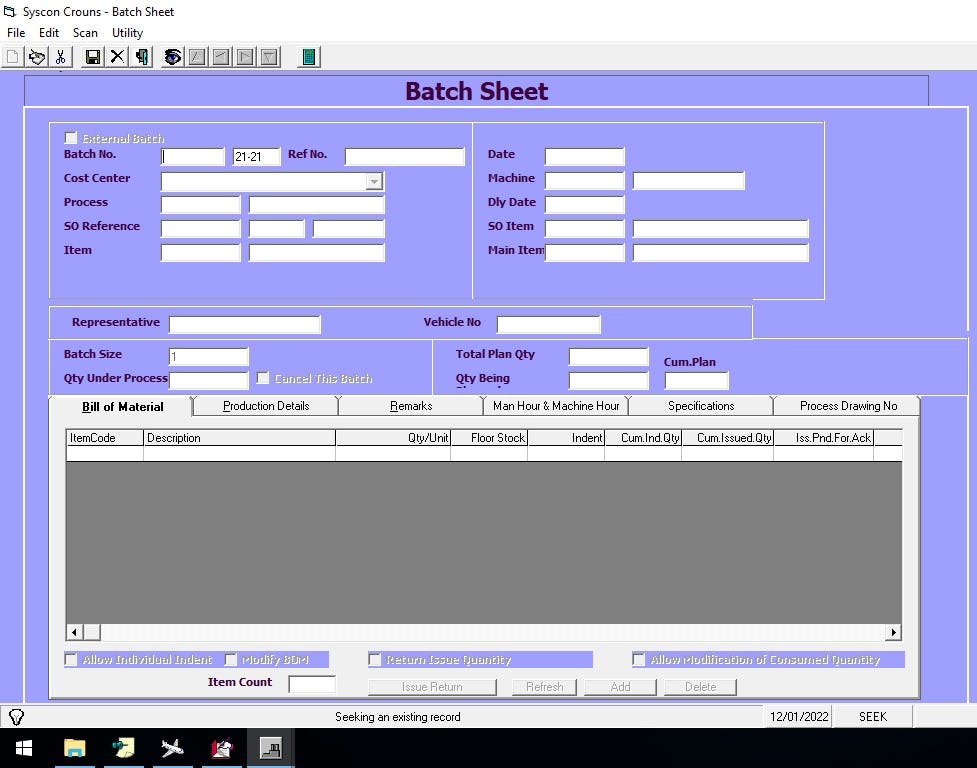This screenshot has height=768, width=977.
Task: Open the Utility menu
Action: 127,33
